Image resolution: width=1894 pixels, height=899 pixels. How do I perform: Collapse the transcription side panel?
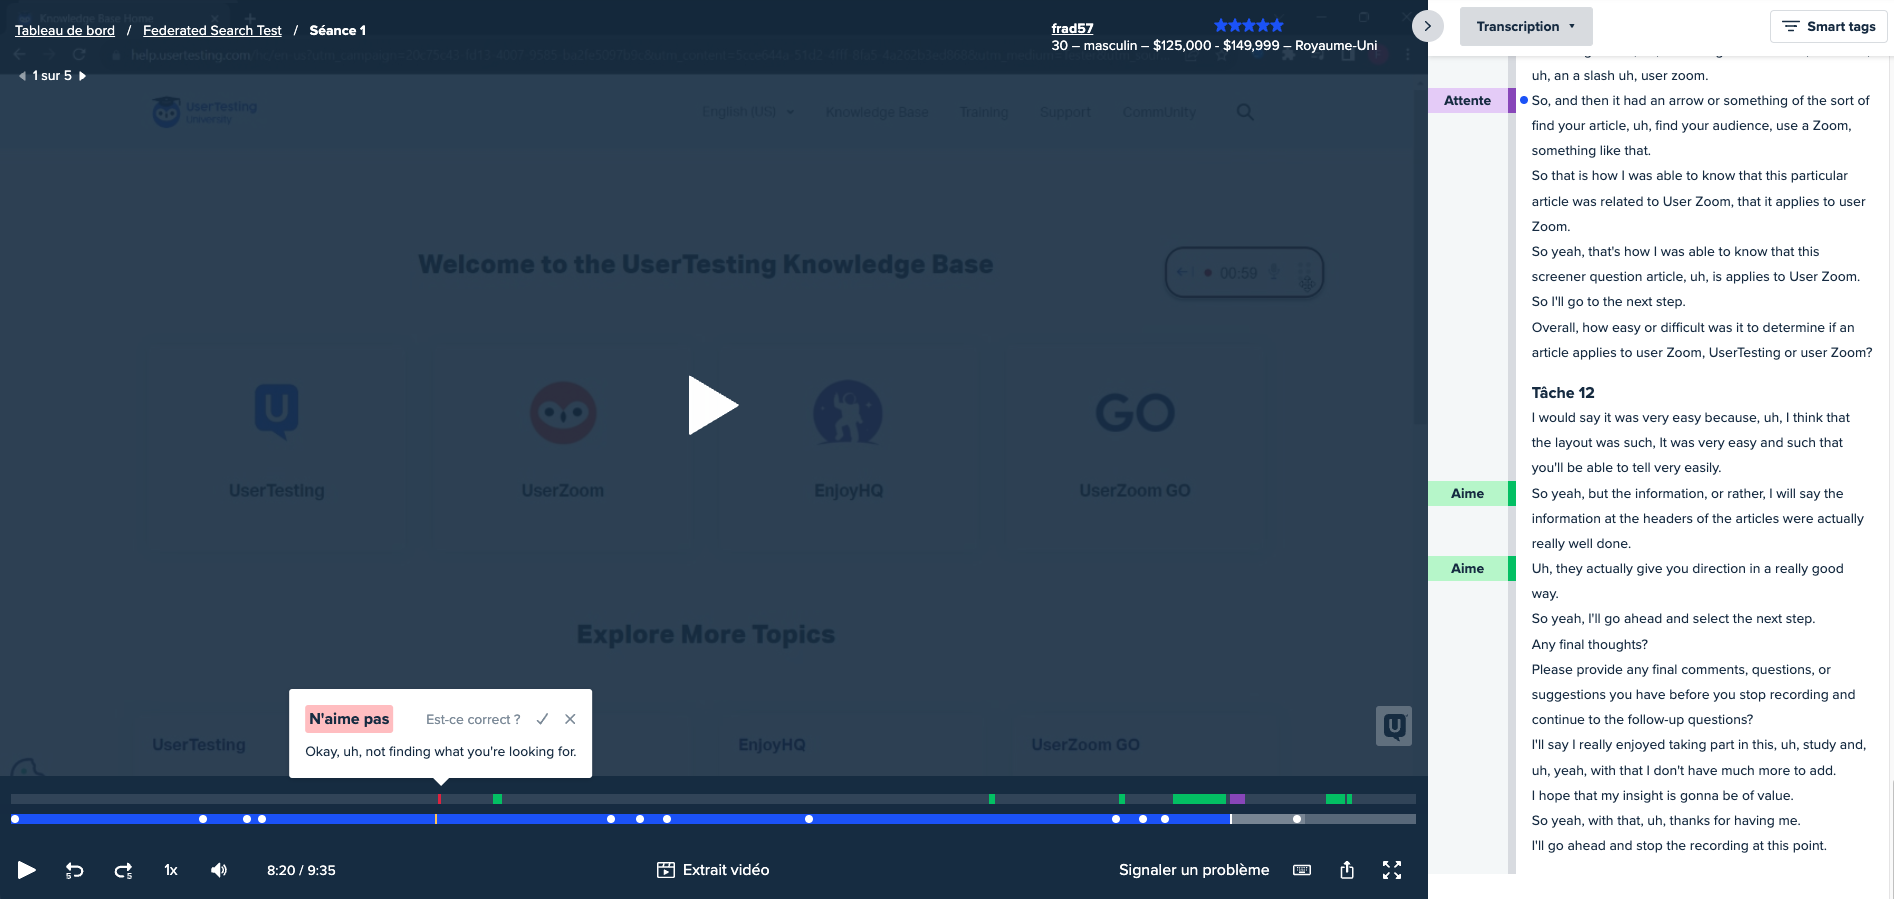1427,26
